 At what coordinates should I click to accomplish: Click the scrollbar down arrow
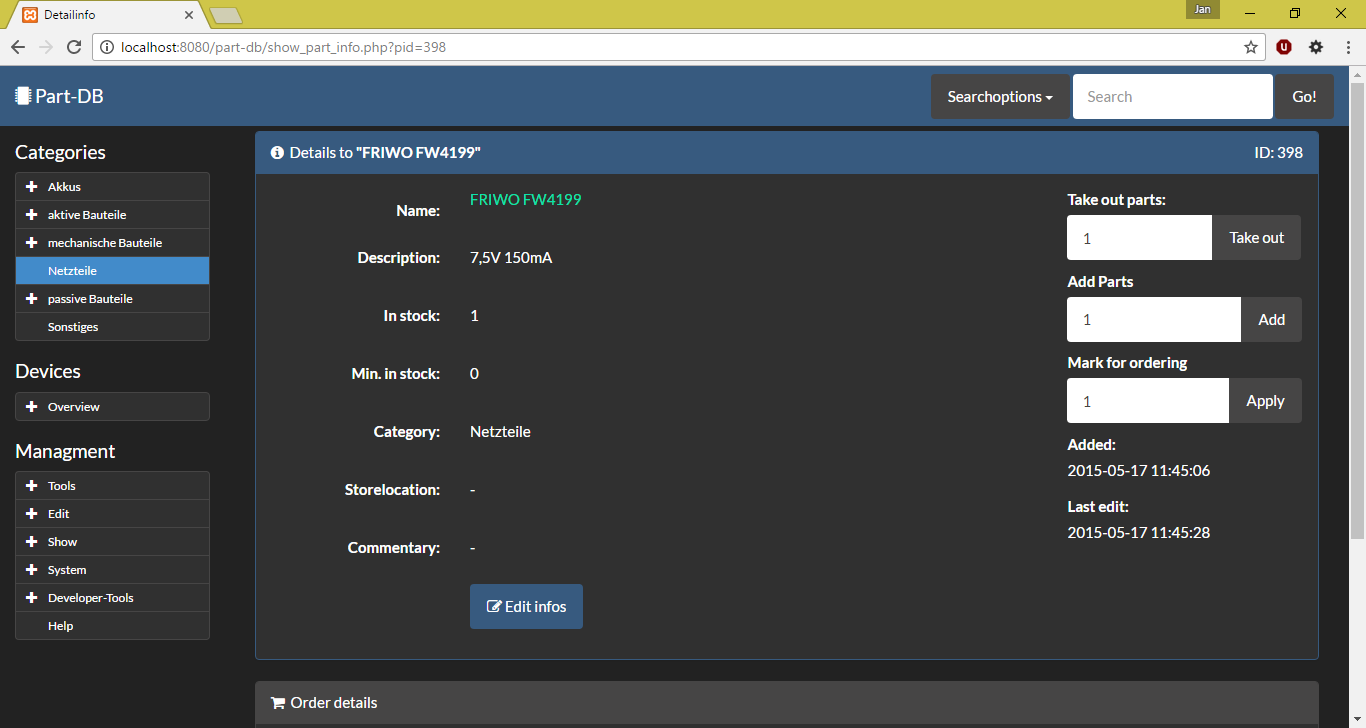tap(1358, 720)
